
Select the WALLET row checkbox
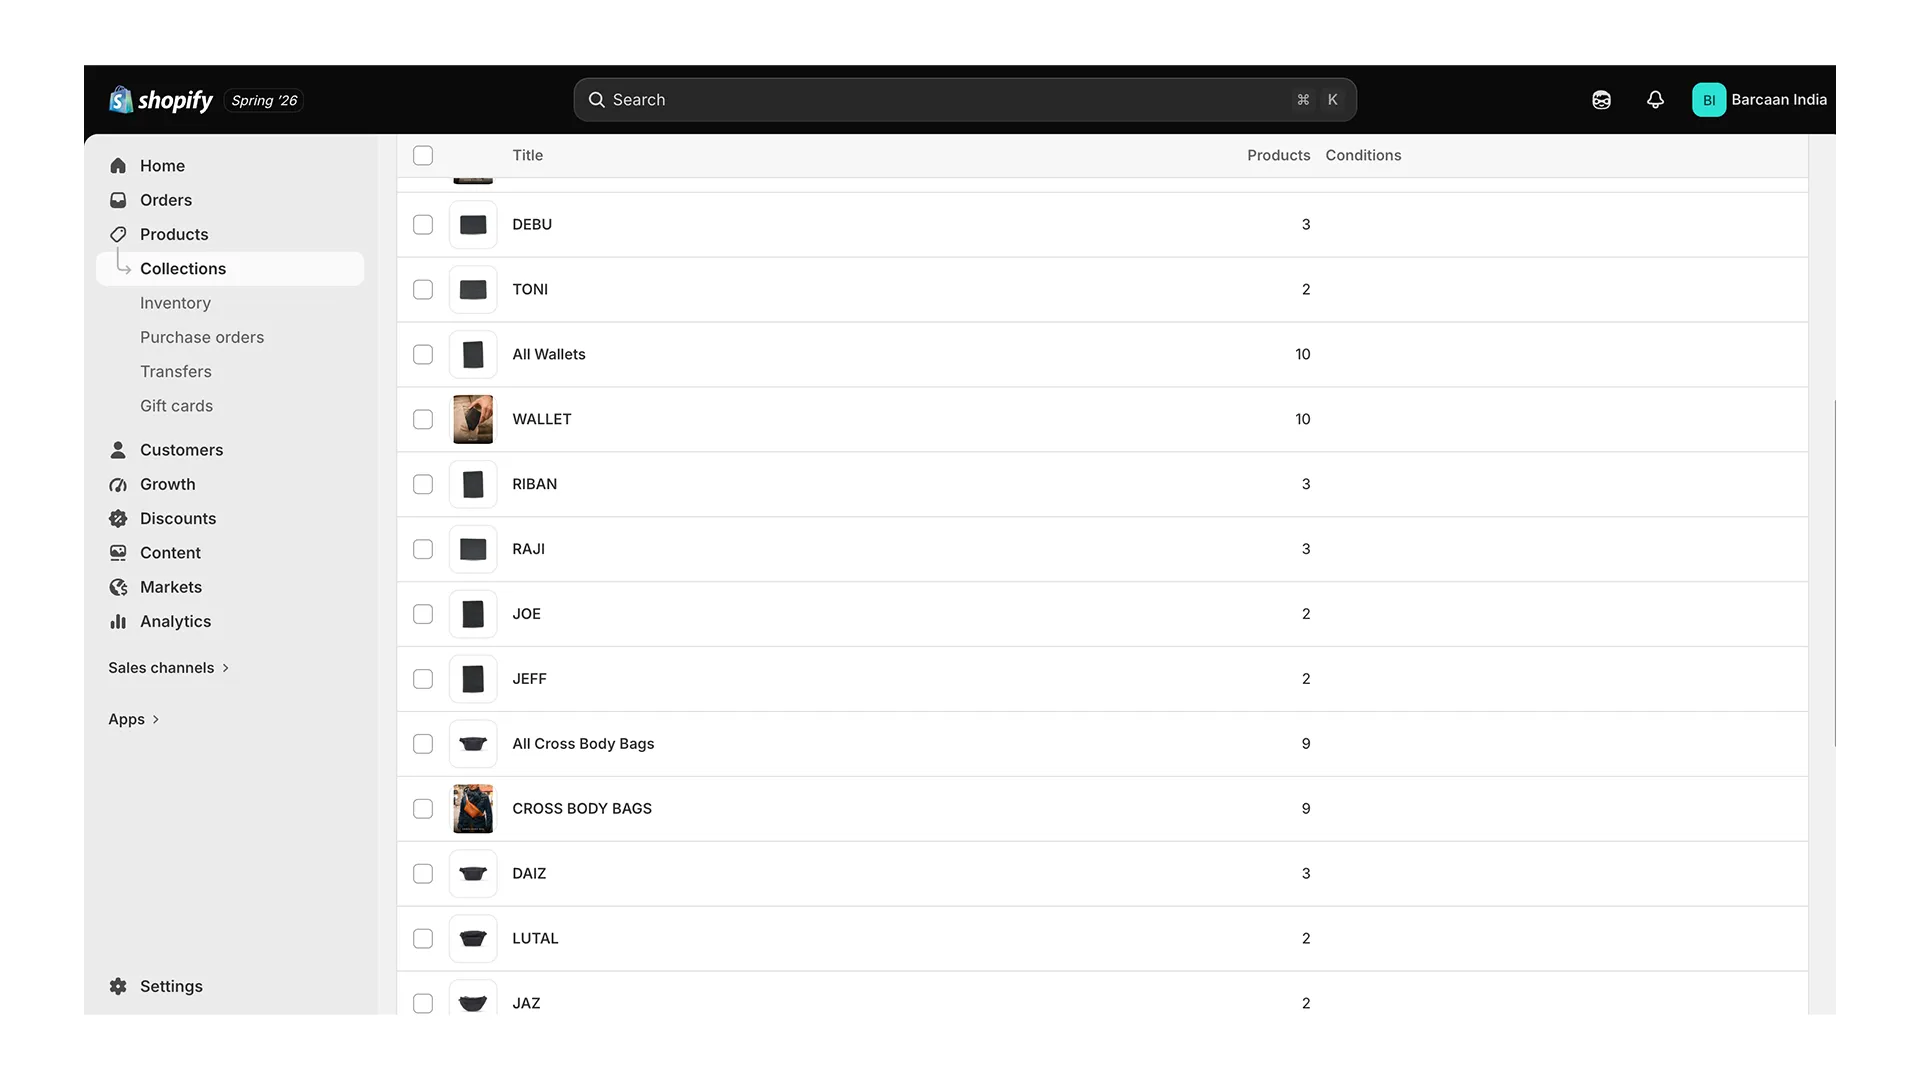click(x=423, y=419)
